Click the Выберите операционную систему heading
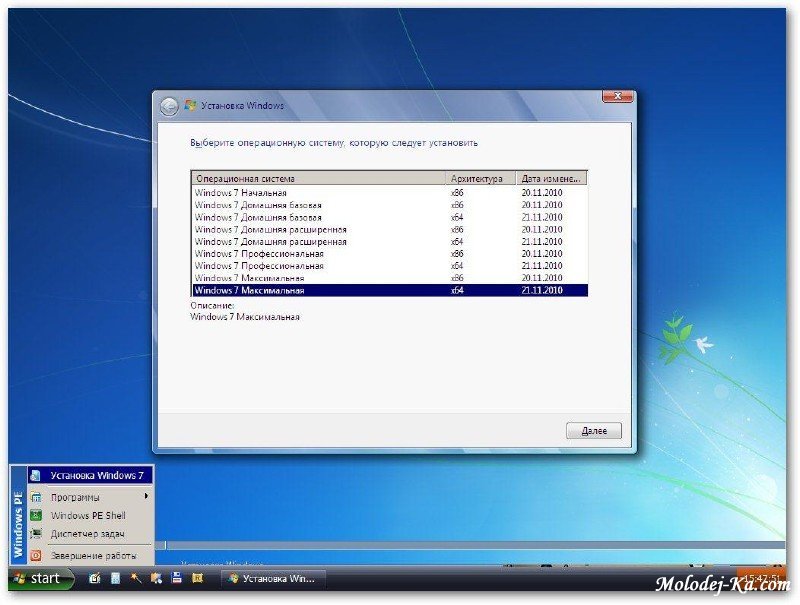The height and width of the screenshot is (605, 800). (x=334, y=143)
